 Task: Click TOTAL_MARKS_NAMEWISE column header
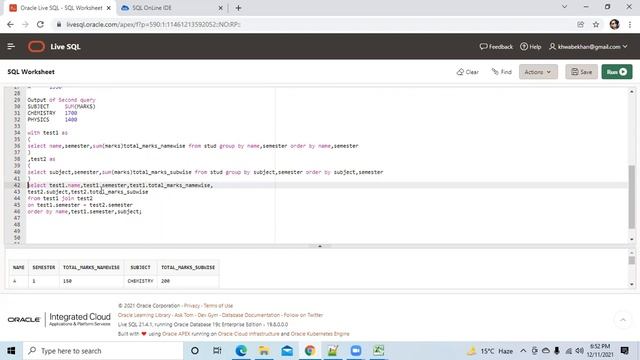coord(91,267)
